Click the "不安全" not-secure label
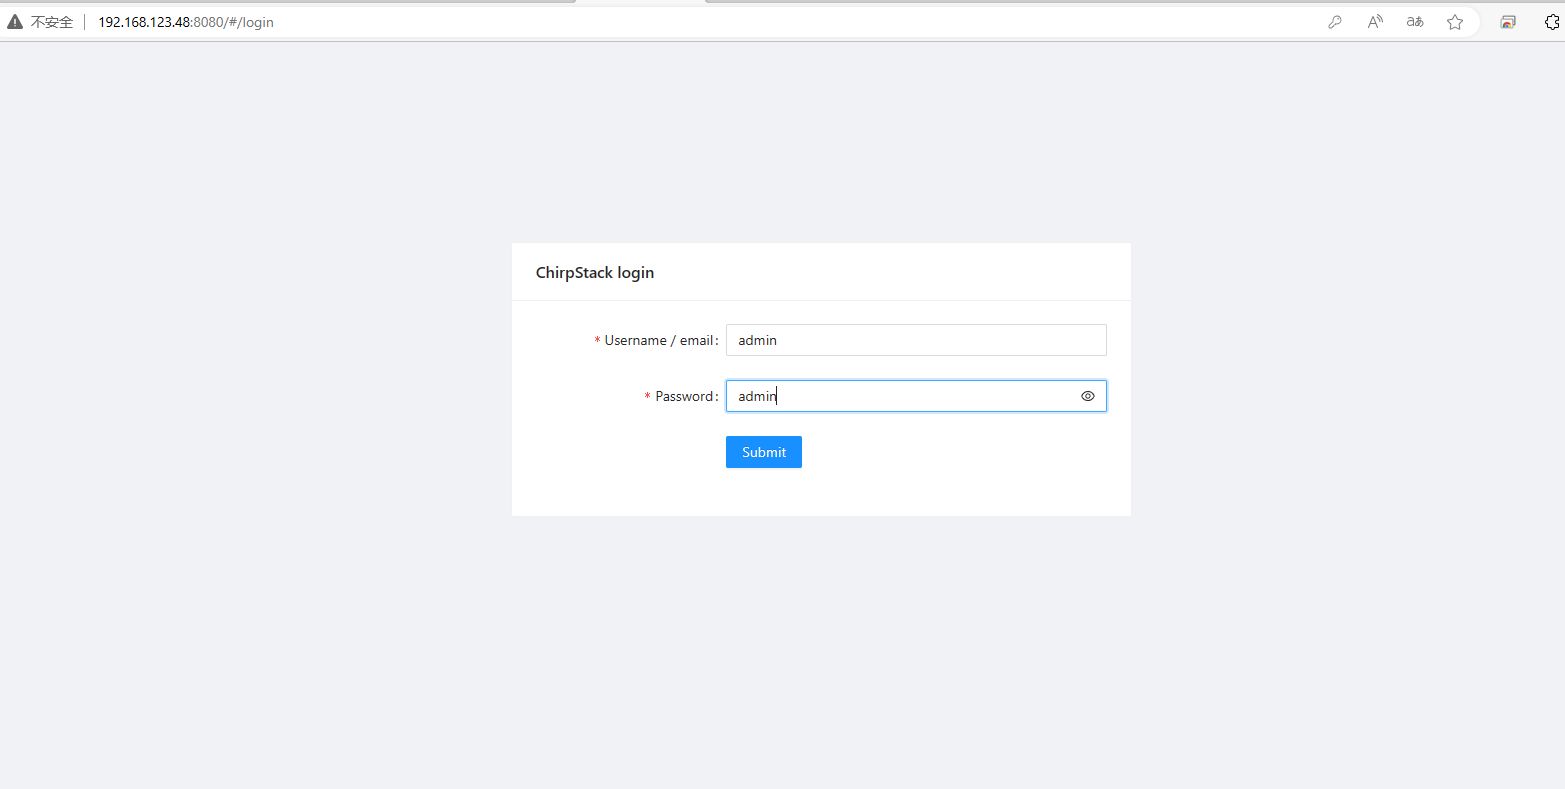Viewport: 1565px width, 789px height. pyautogui.click(x=52, y=22)
